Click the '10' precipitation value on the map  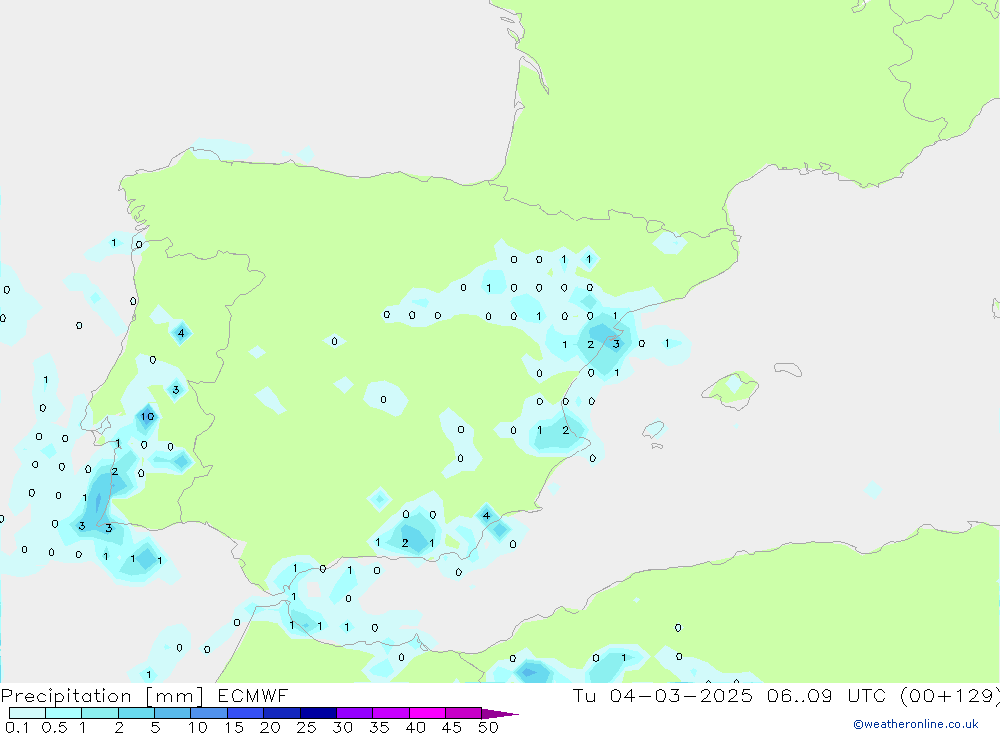pos(147,417)
